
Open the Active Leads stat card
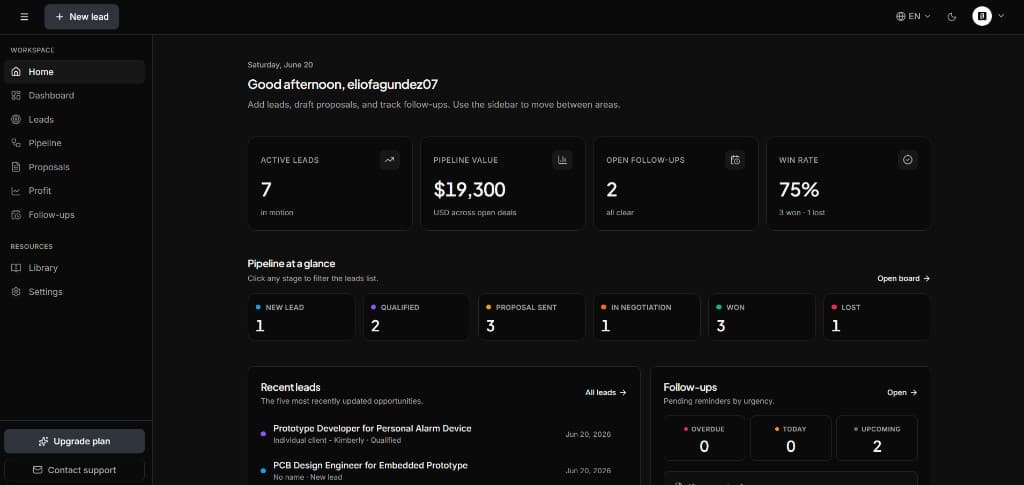click(330, 183)
